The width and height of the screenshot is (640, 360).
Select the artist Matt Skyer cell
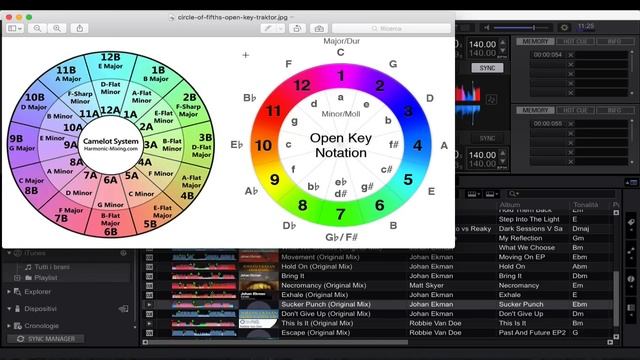tap(426, 285)
